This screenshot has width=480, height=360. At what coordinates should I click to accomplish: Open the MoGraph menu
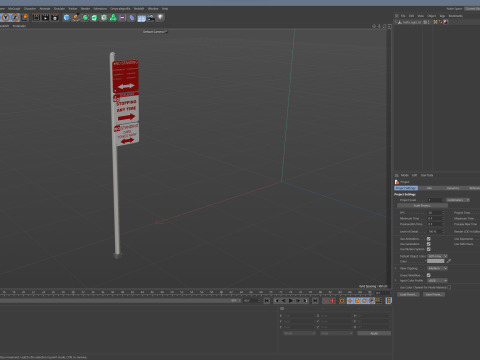pos(14,9)
